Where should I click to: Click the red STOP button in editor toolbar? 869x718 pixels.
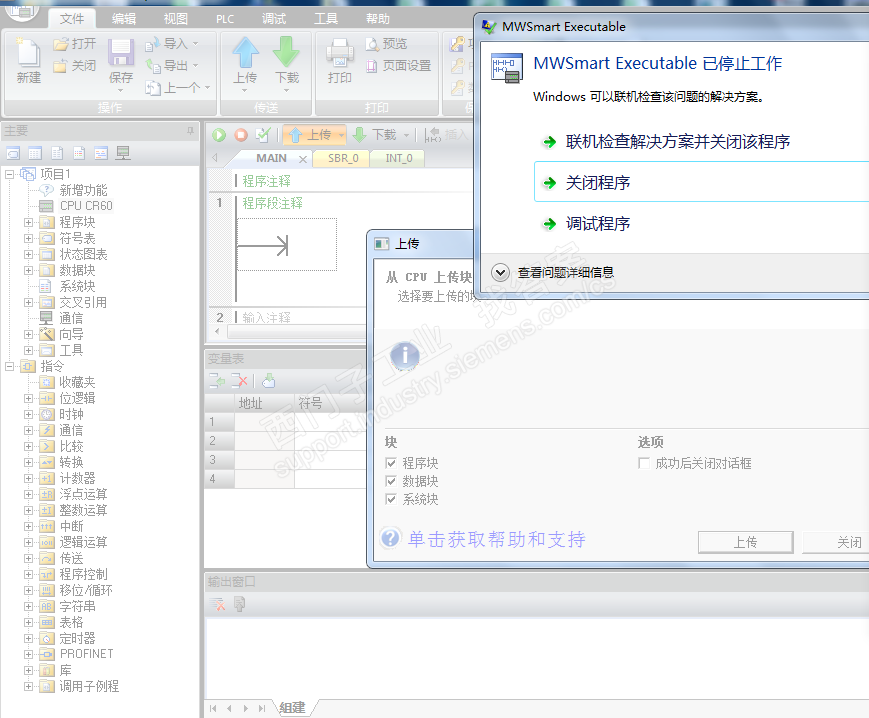coord(241,135)
